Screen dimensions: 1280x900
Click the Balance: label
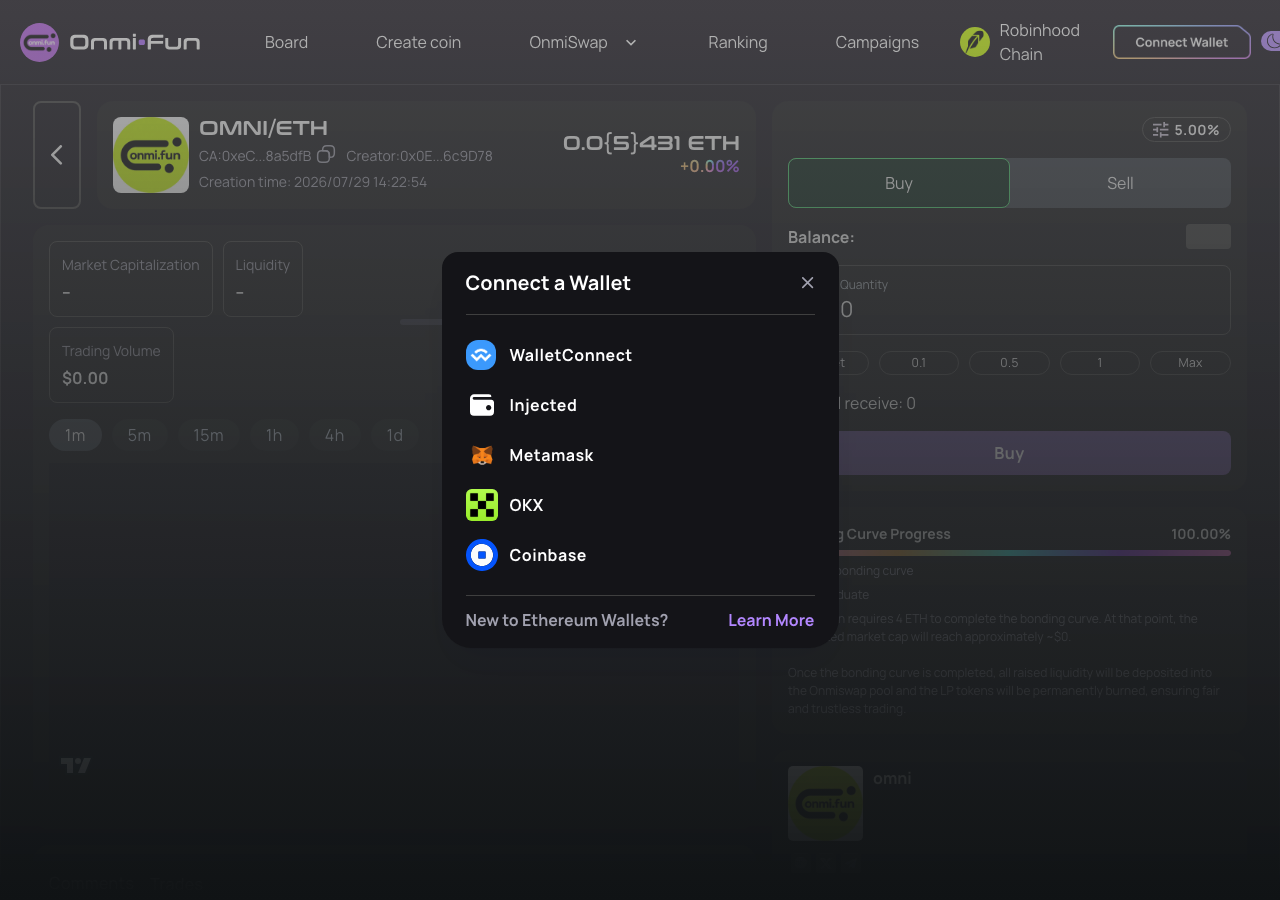(821, 237)
